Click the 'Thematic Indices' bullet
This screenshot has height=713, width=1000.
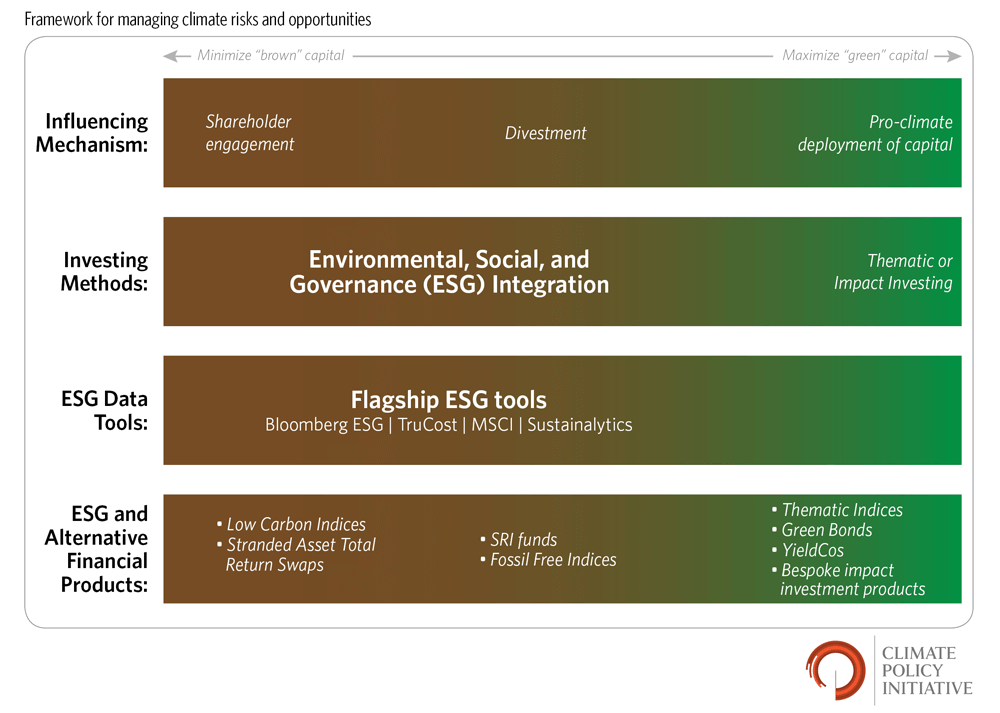click(x=837, y=510)
